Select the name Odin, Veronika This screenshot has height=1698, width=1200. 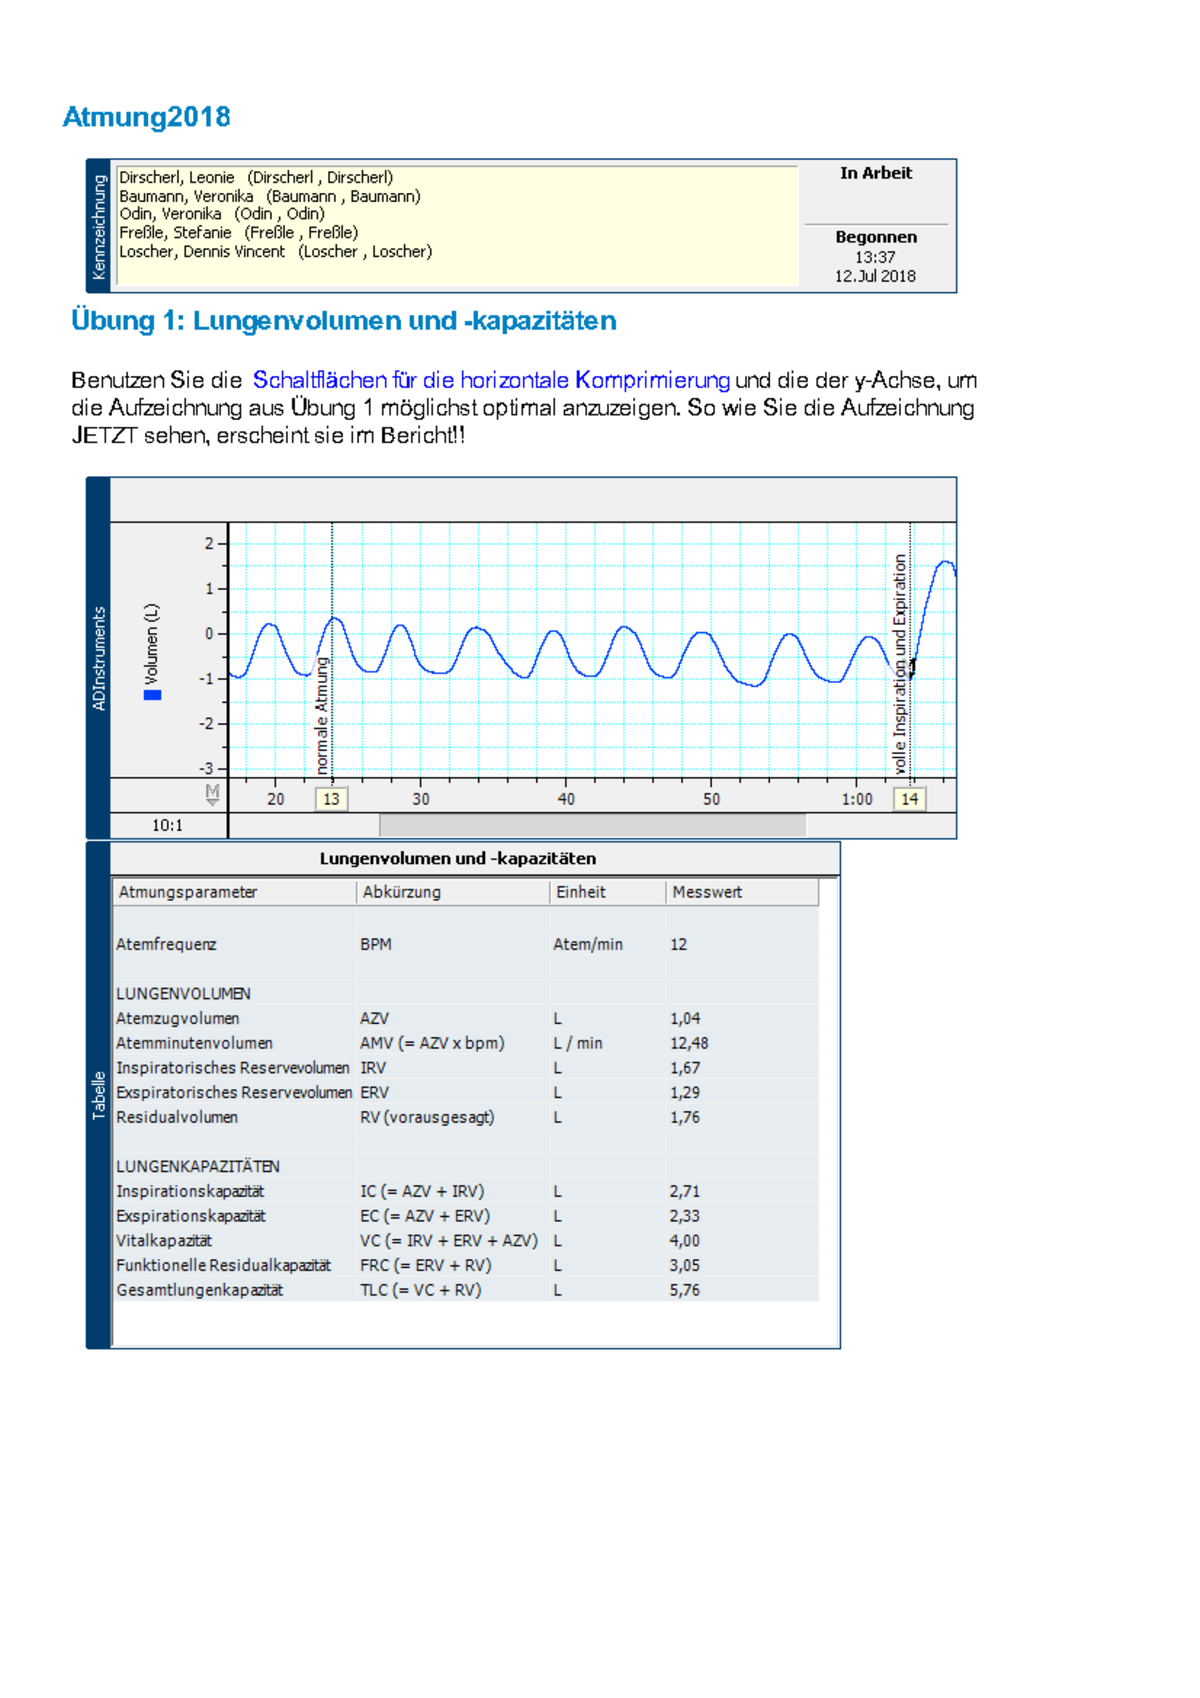click(x=170, y=214)
